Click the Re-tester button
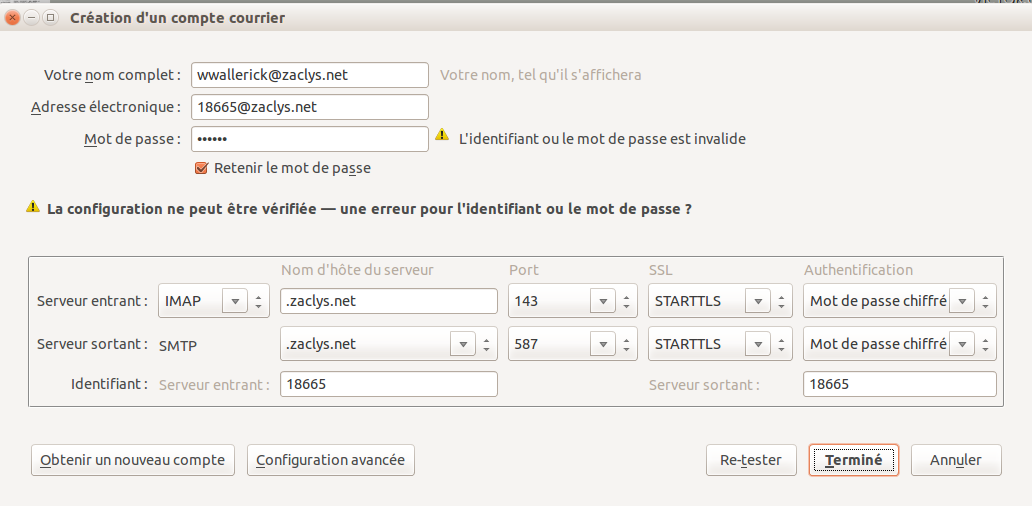 point(750,460)
